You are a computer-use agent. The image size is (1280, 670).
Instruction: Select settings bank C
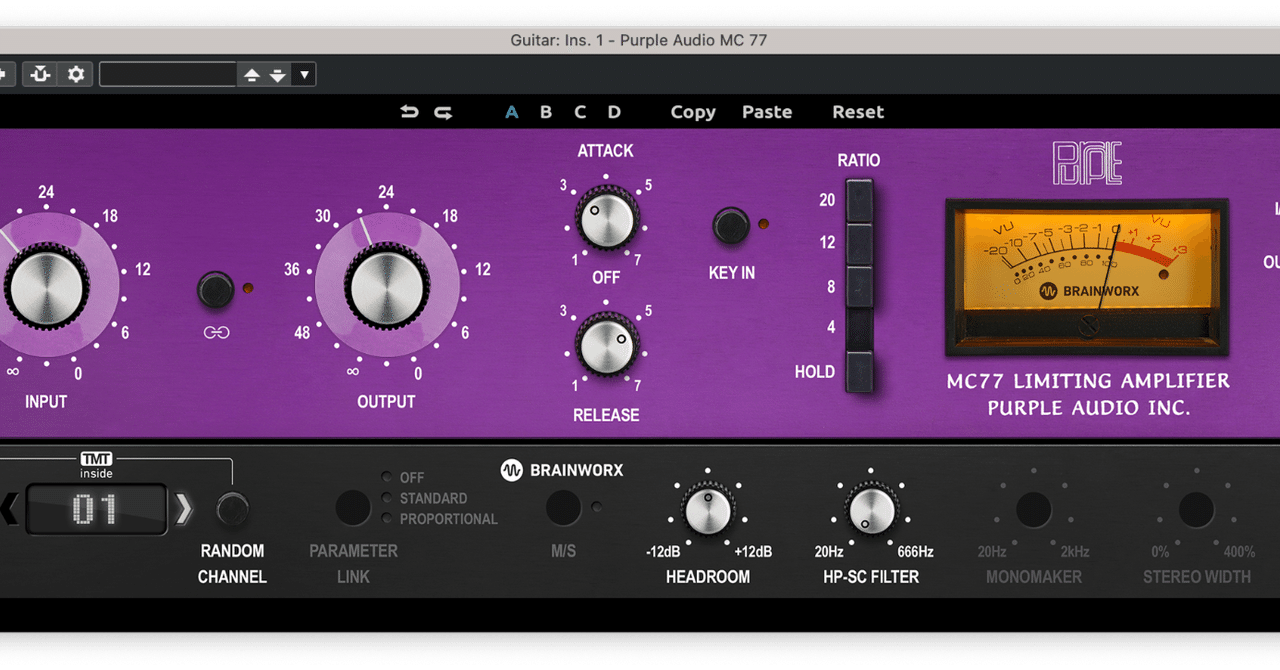click(580, 112)
